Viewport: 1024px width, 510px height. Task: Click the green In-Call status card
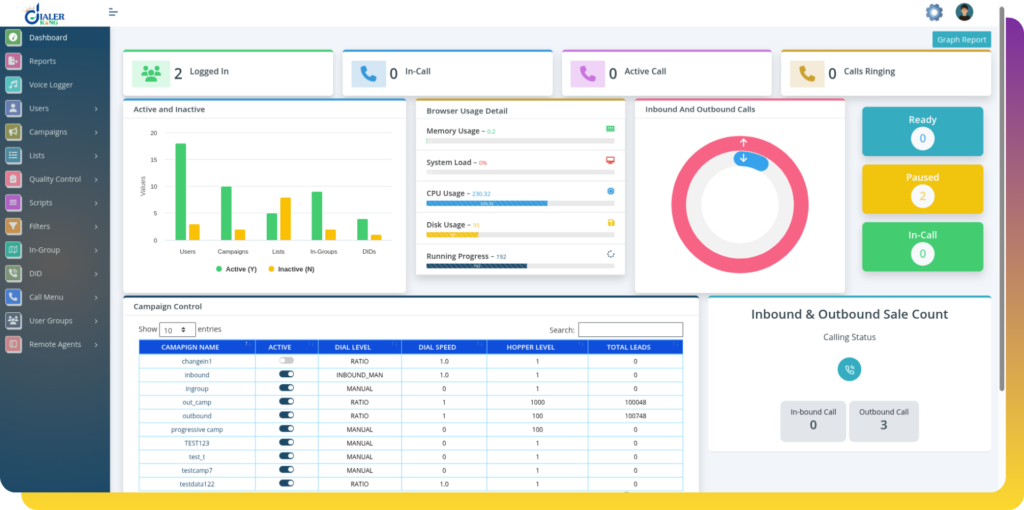(x=922, y=246)
